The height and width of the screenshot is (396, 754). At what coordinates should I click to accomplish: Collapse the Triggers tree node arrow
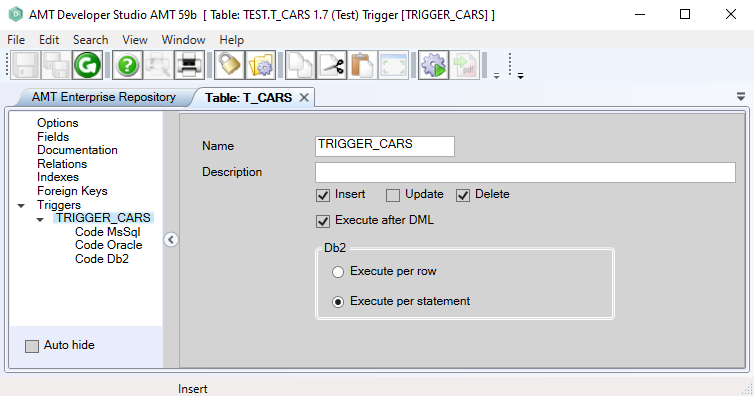point(21,206)
